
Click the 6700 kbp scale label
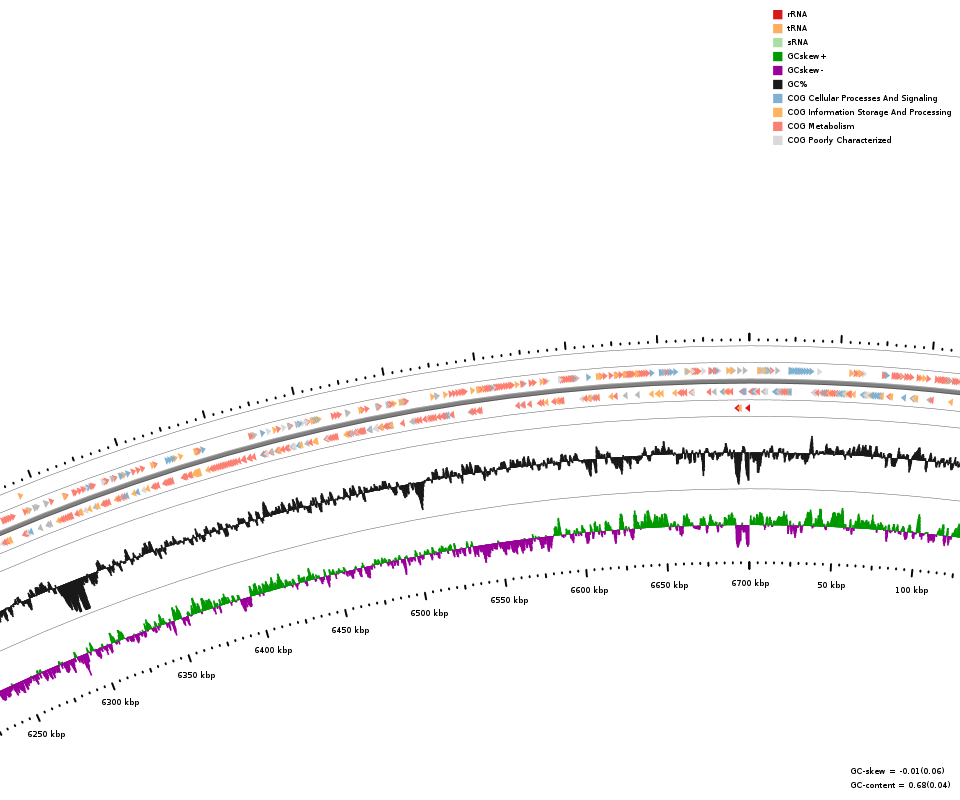pos(750,583)
